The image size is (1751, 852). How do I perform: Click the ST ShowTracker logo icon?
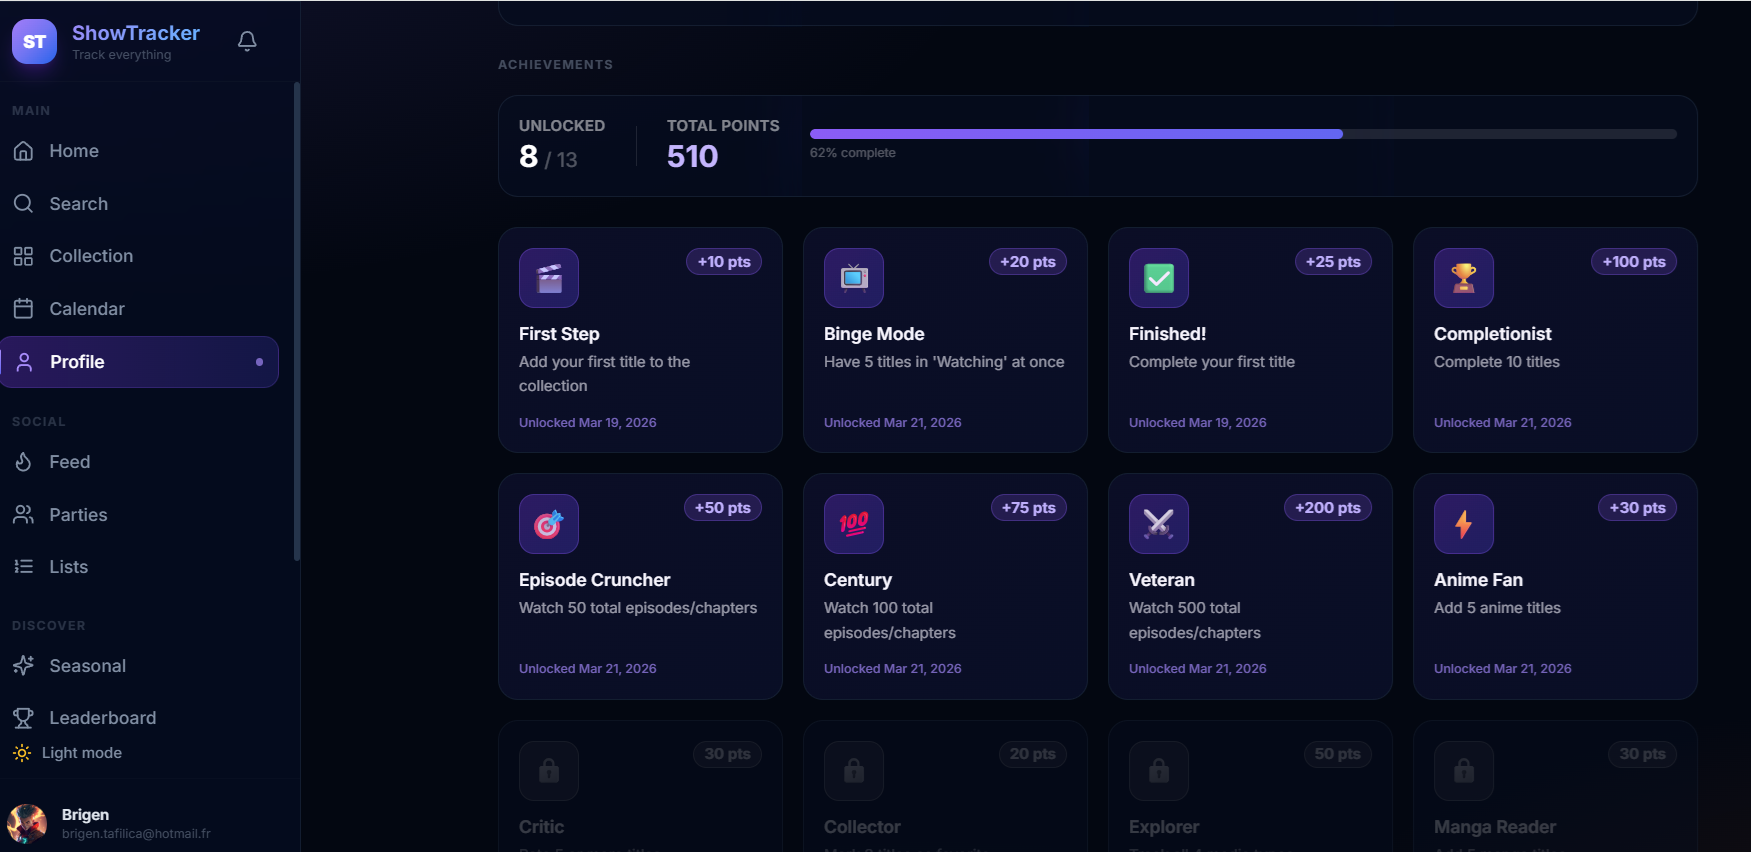click(34, 41)
